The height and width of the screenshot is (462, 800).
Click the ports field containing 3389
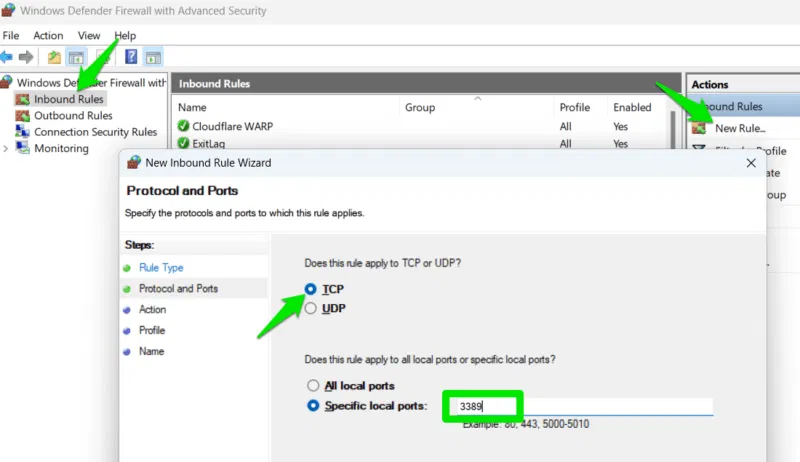[581, 406]
